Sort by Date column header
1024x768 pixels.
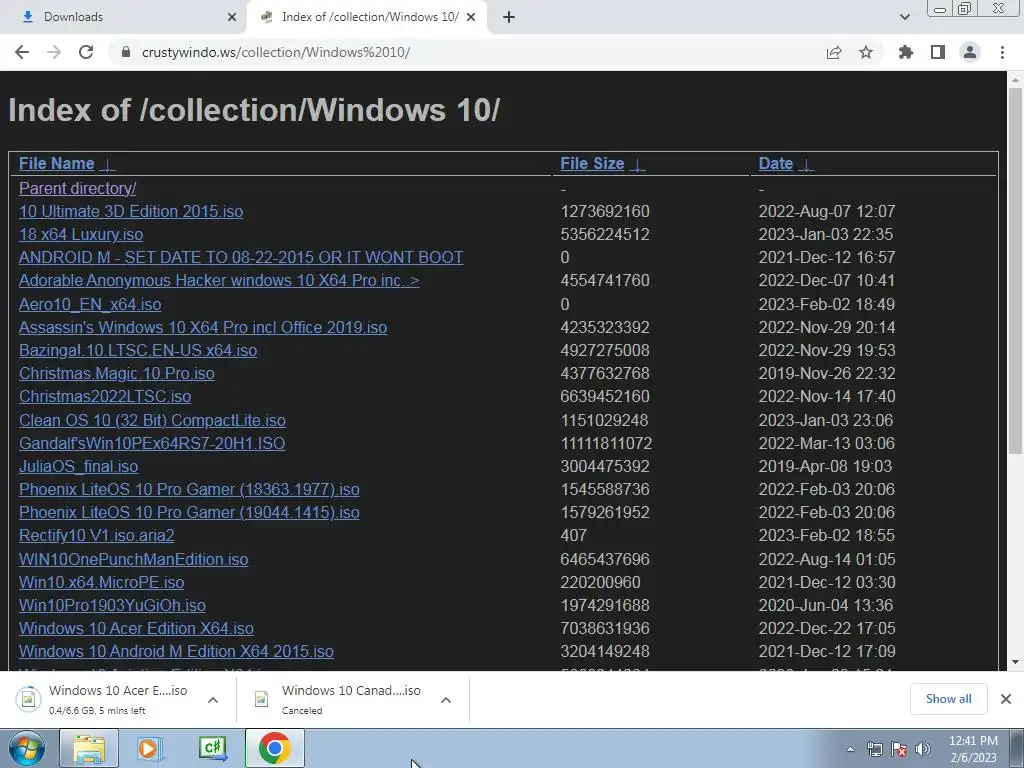(x=776, y=163)
